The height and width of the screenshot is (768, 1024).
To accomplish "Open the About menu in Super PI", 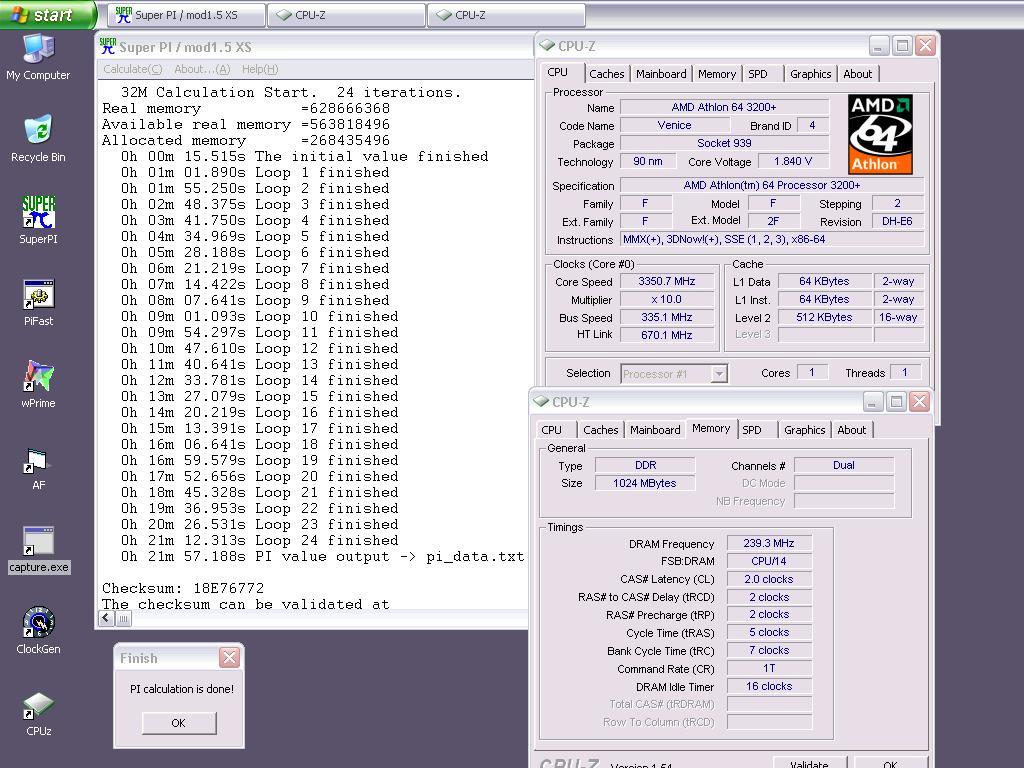I will click(202, 69).
